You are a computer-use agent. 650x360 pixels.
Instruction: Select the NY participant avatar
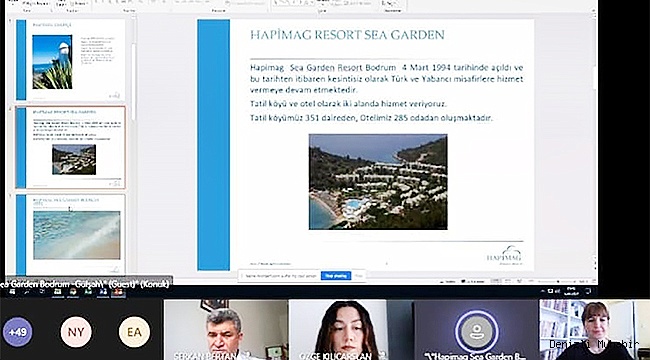[76, 332]
